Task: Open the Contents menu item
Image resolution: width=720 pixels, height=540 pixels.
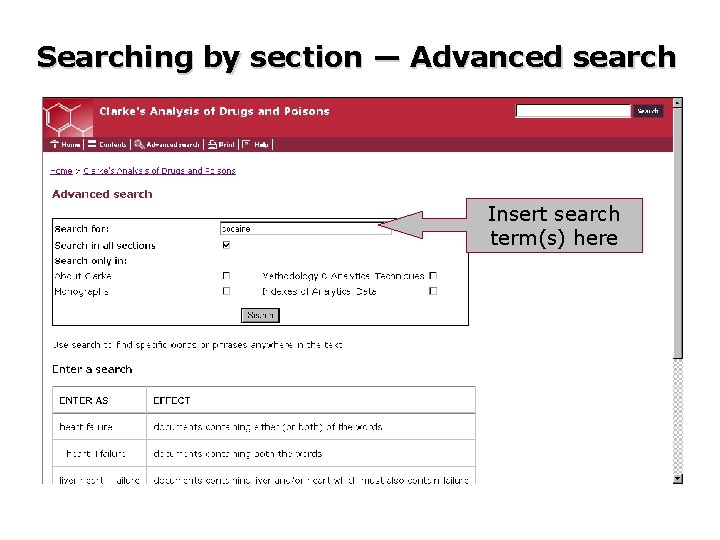Action: point(112,145)
